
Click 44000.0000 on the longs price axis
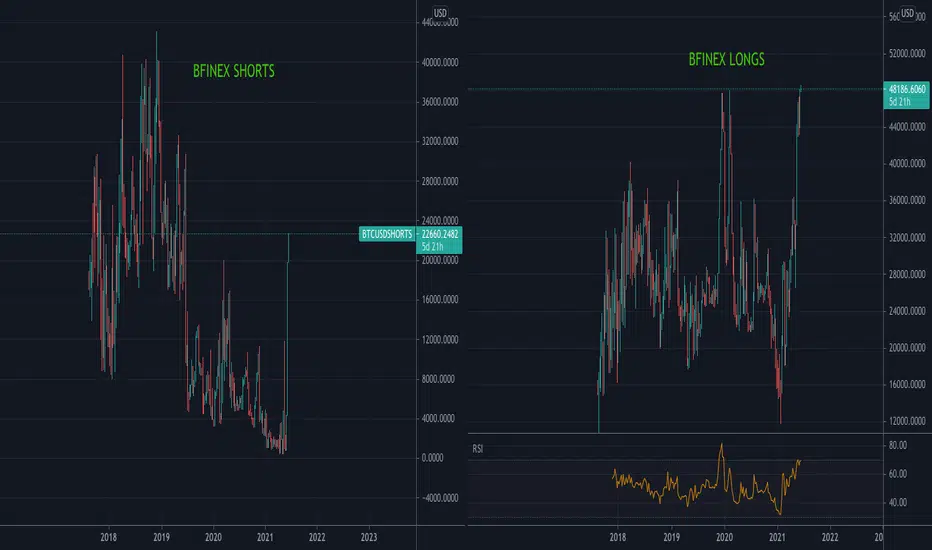click(907, 127)
